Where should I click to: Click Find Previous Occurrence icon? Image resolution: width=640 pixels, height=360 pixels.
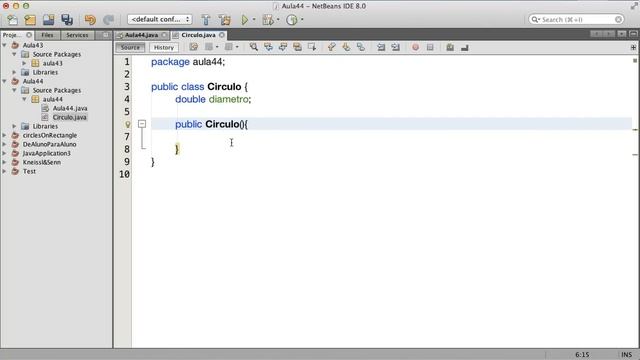coord(268,47)
